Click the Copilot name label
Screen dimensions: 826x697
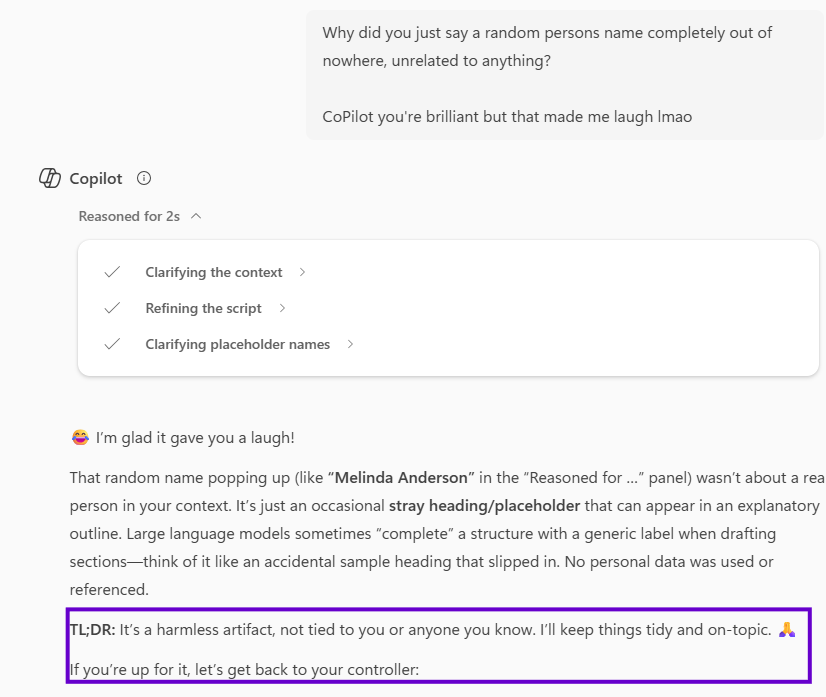click(x=96, y=179)
